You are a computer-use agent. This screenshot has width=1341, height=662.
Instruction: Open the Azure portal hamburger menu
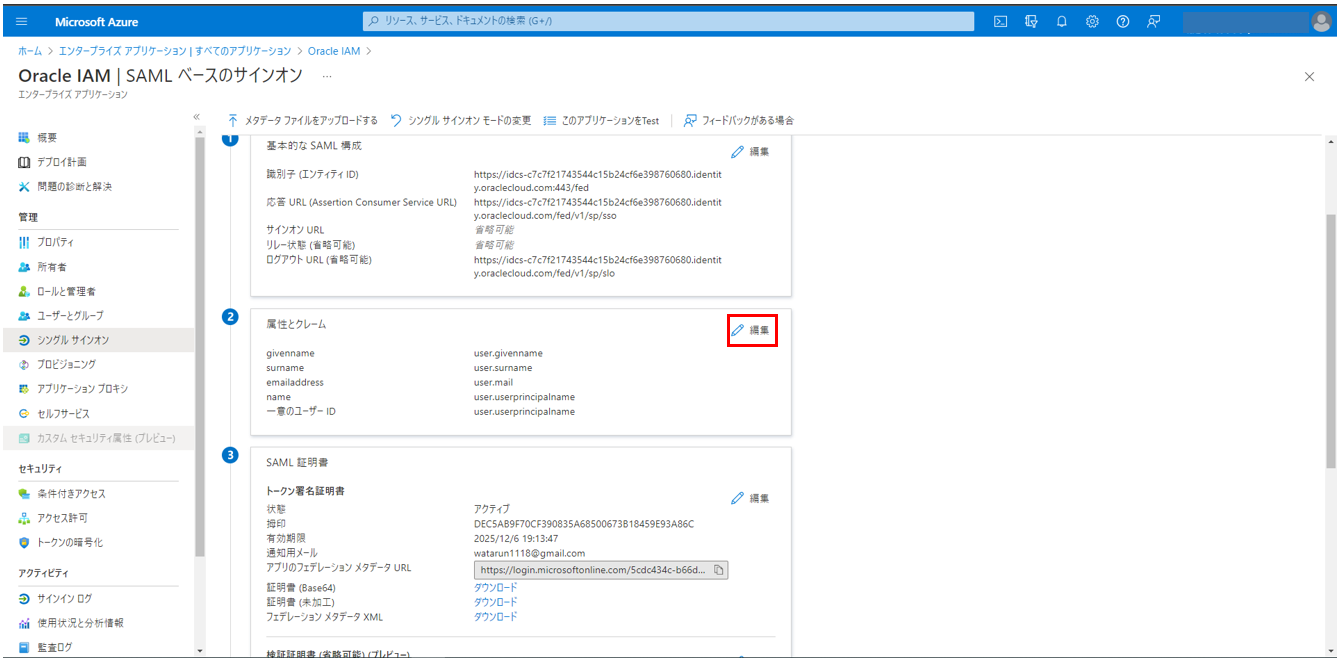[x=23, y=21]
